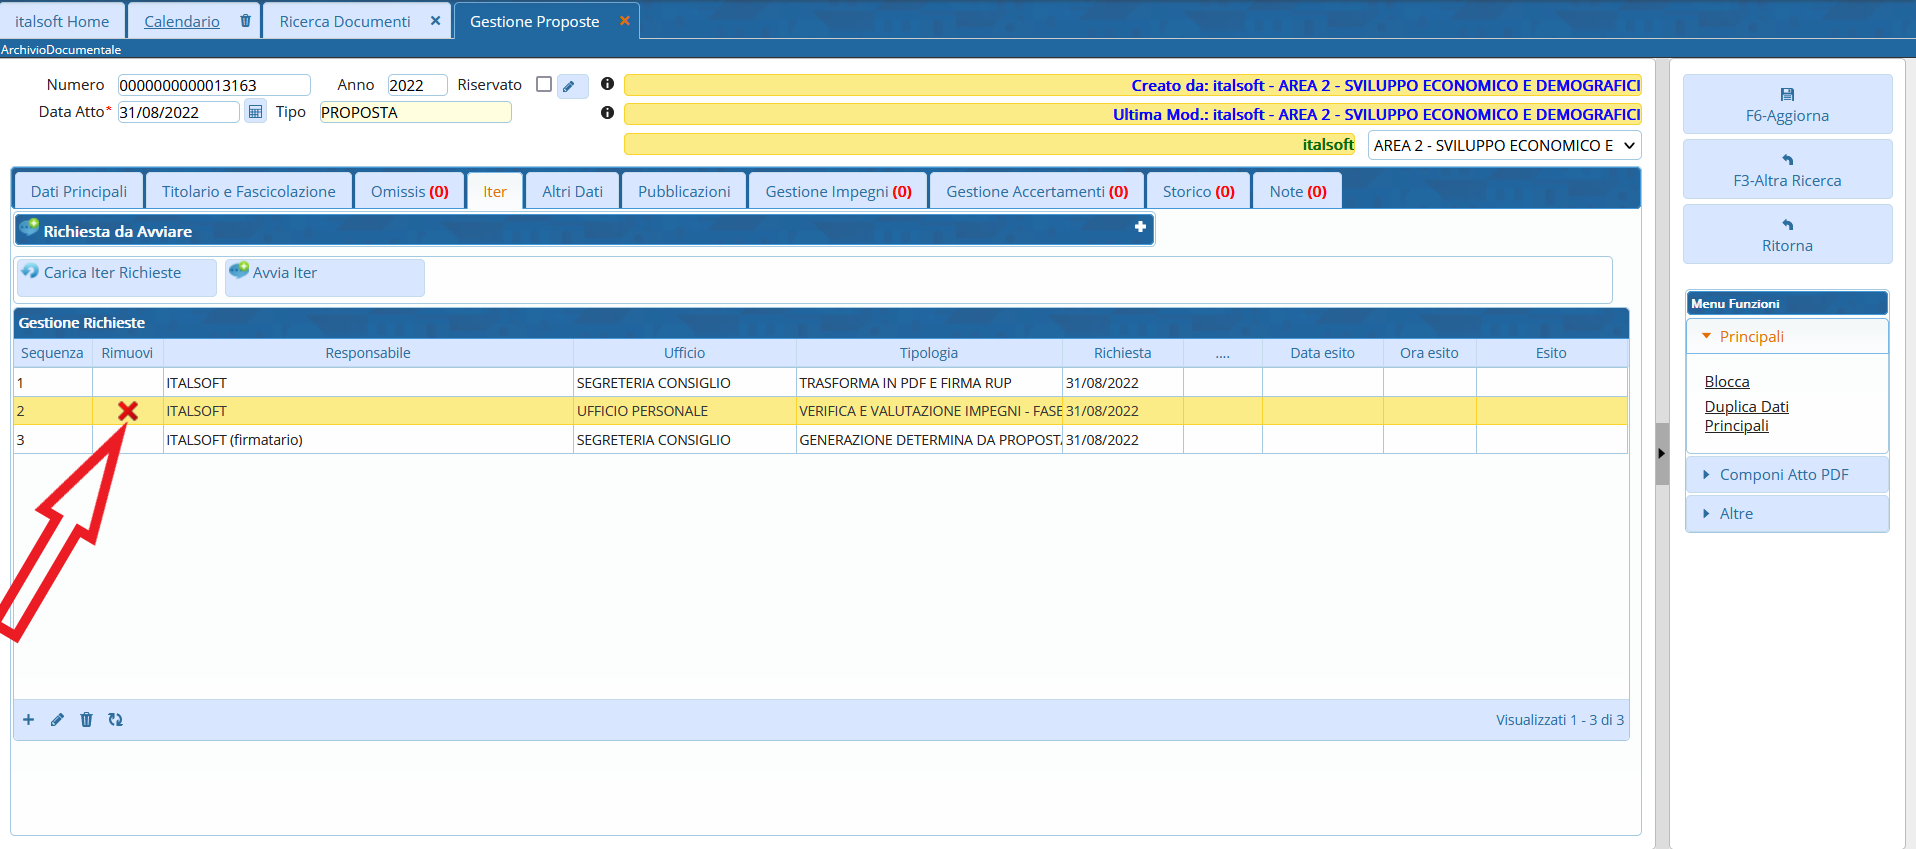Open the calendar picker next to Data Atto
Viewport: 1916px width, 849px height.
click(255, 112)
